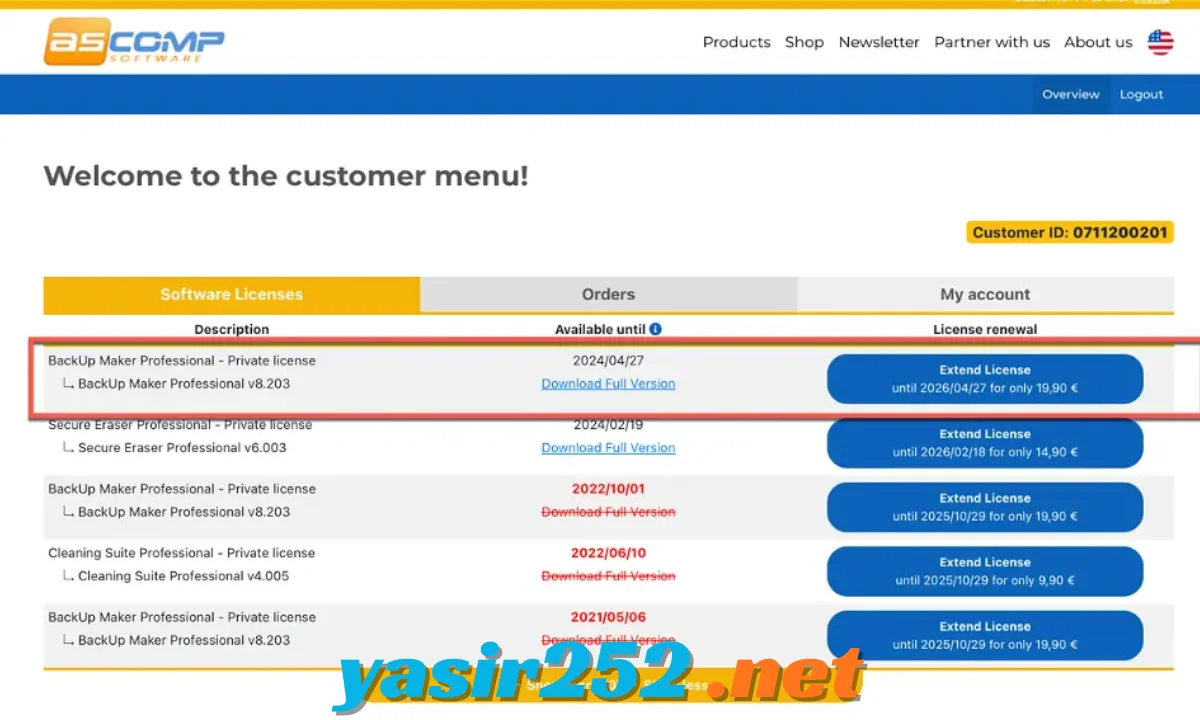The image size is (1200, 720).
Task: Click the red 2022/10/01 expiry date
Action: (608, 489)
